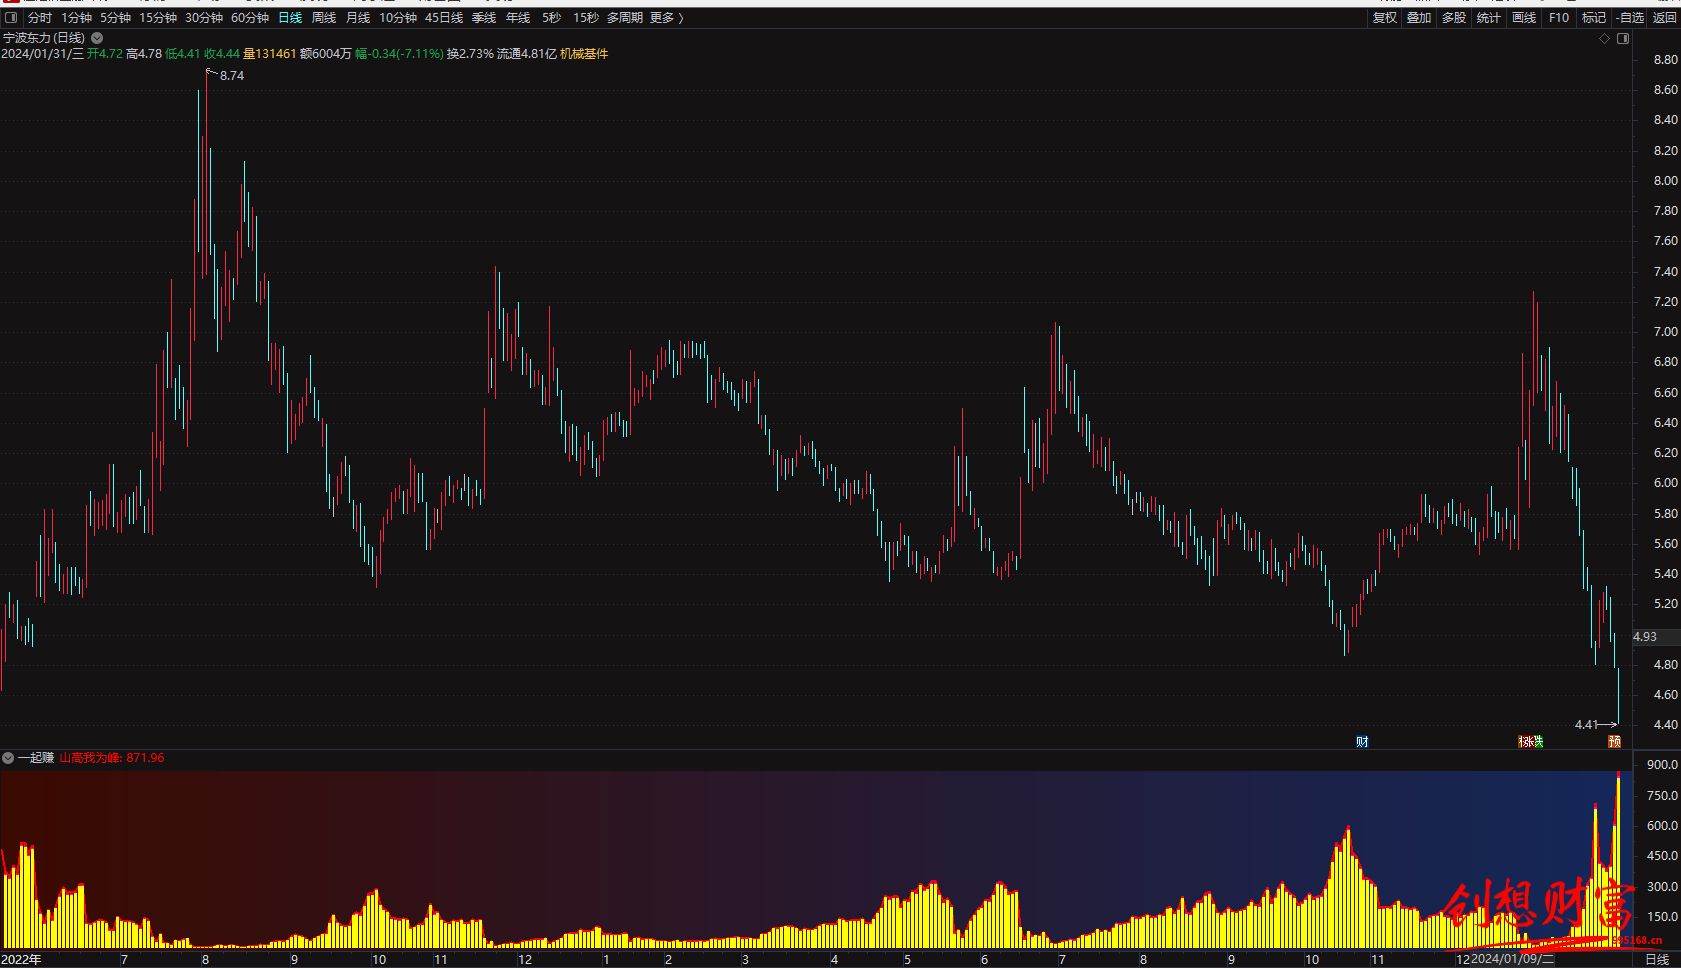Switch to 年线 yearly chart
Screen dimensions: 1681x968
[x=518, y=18]
